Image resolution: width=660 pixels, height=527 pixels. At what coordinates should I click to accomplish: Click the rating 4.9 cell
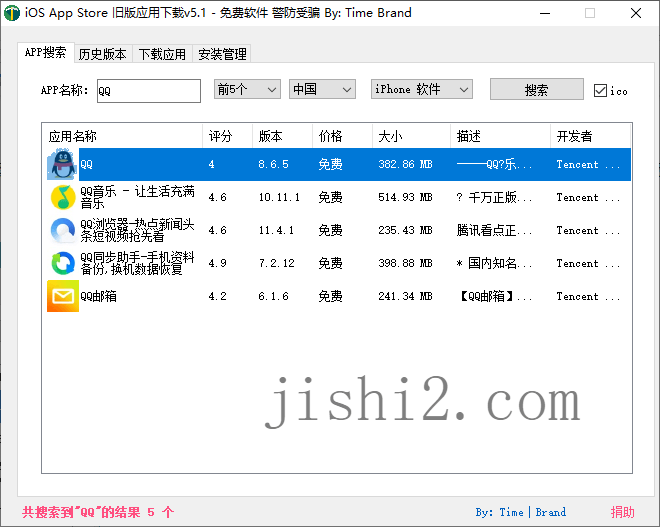tap(217, 263)
